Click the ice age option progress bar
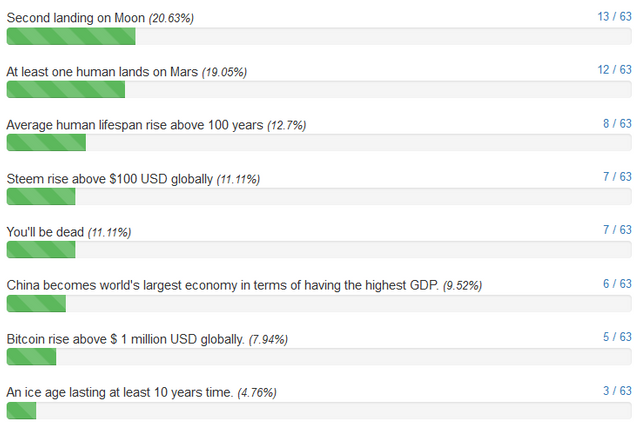The width and height of the screenshot is (640, 429). click(x=319, y=410)
